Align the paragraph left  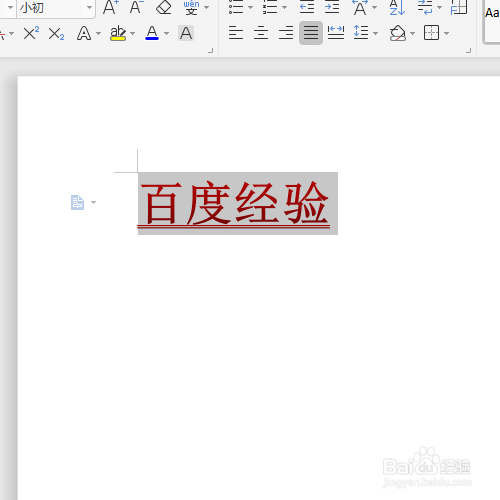[236, 33]
